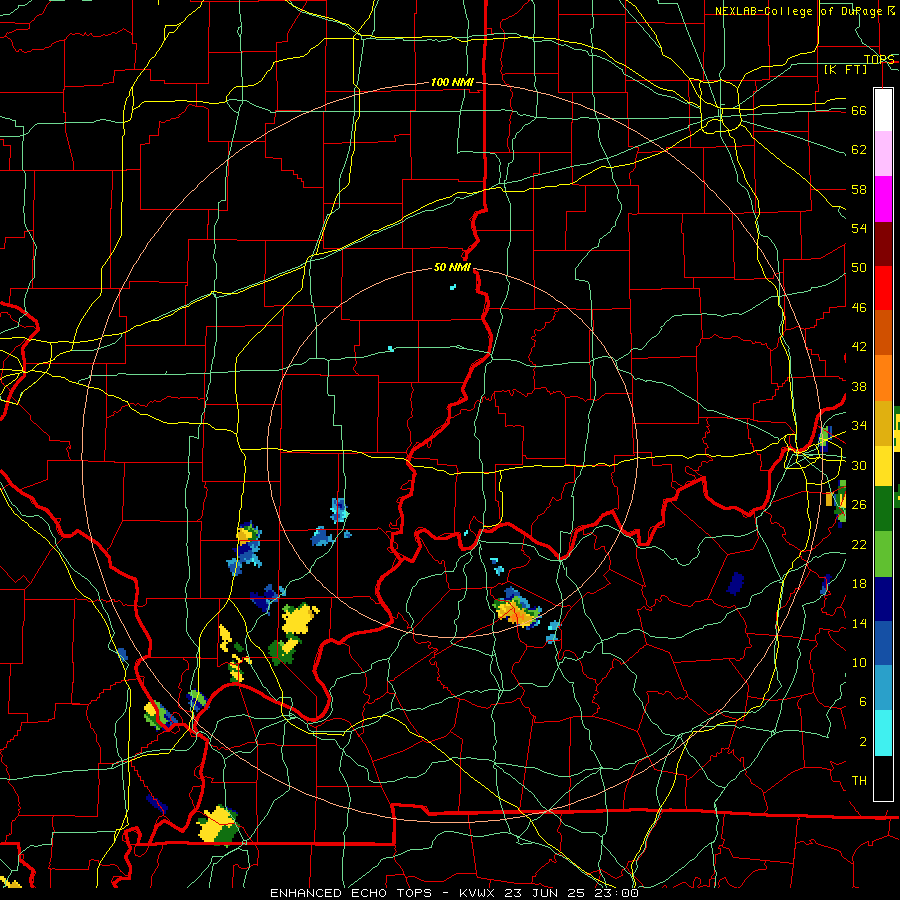Click the TH threshold label on legend
Screen dimensions: 900x900
click(859, 781)
